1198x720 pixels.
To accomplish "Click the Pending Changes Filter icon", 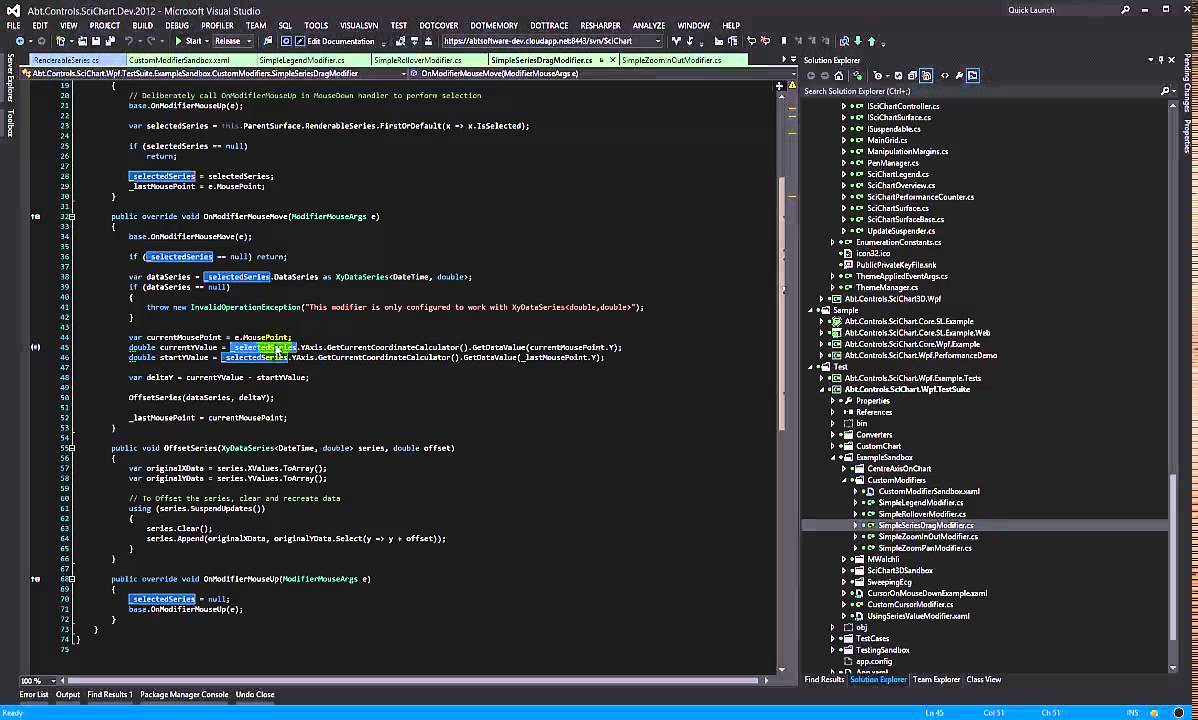I will 877,76.
